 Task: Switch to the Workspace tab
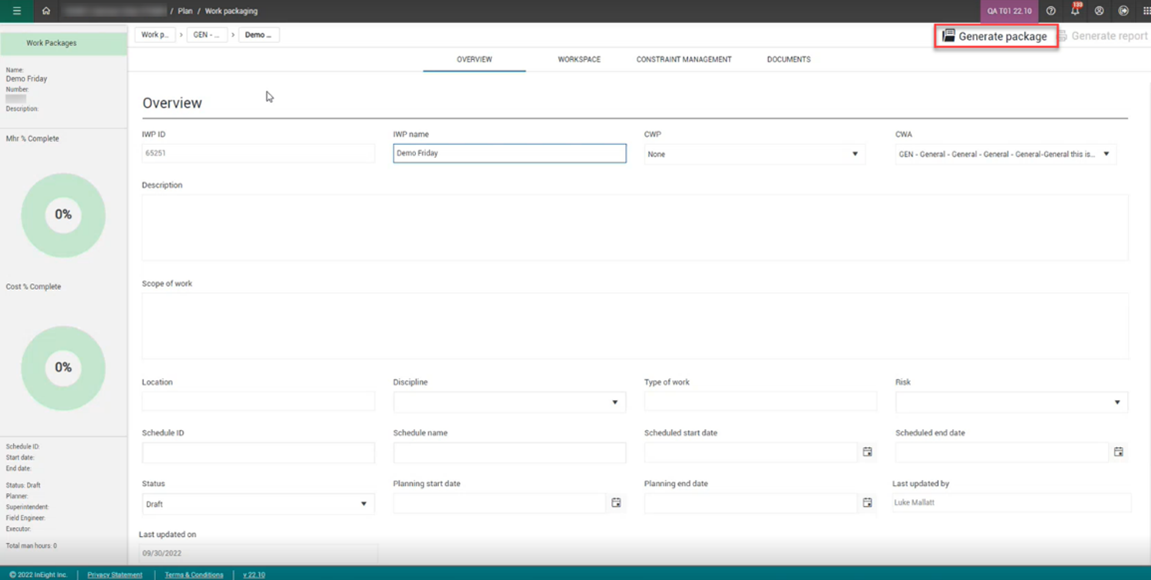point(579,60)
